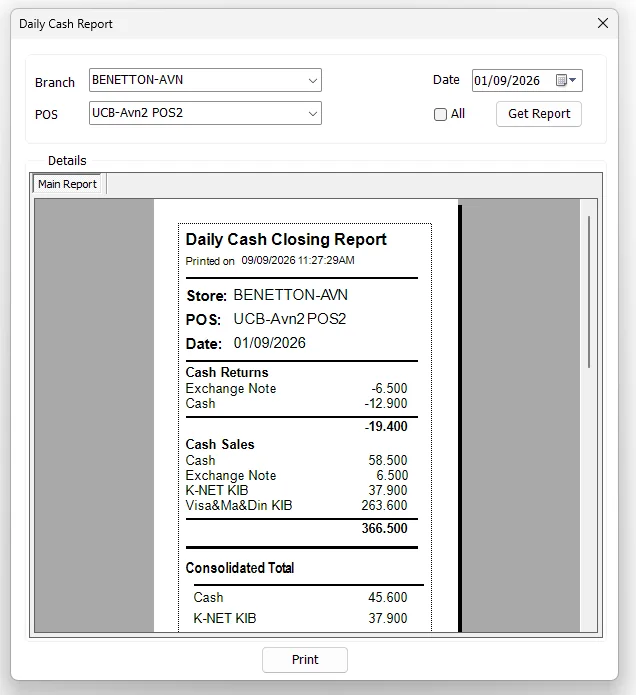Screen dimensions: 636x695
Task: Click the Exchange Note return amount -6.500
Action: tap(389, 388)
